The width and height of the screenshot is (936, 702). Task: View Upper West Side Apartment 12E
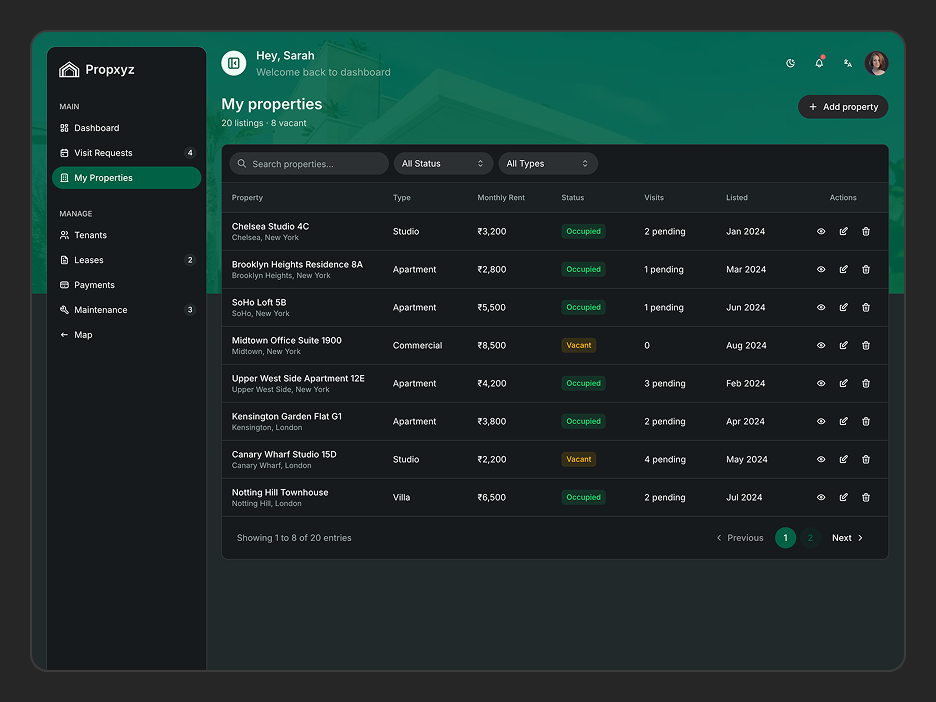click(x=821, y=384)
